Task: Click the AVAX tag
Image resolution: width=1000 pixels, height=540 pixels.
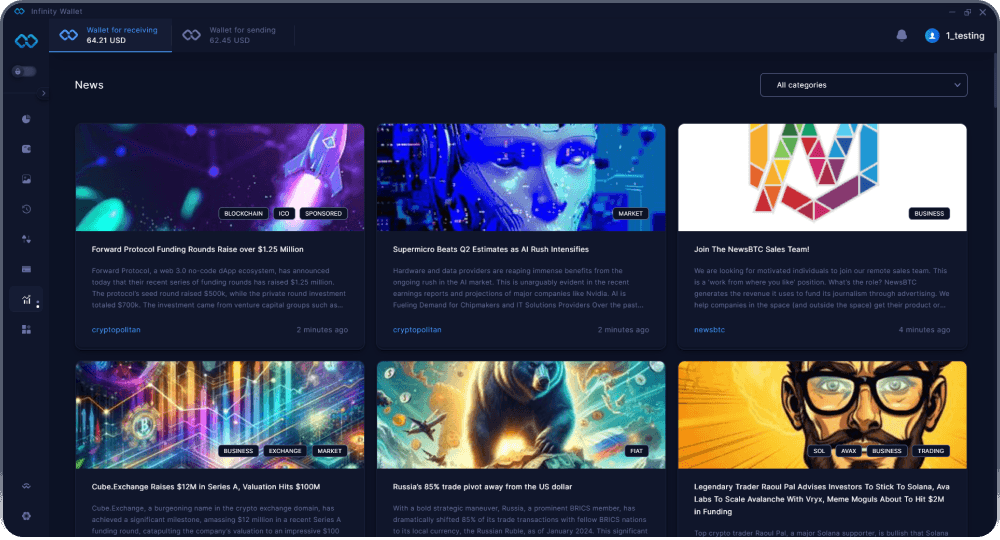Action: [x=848, y=451]
